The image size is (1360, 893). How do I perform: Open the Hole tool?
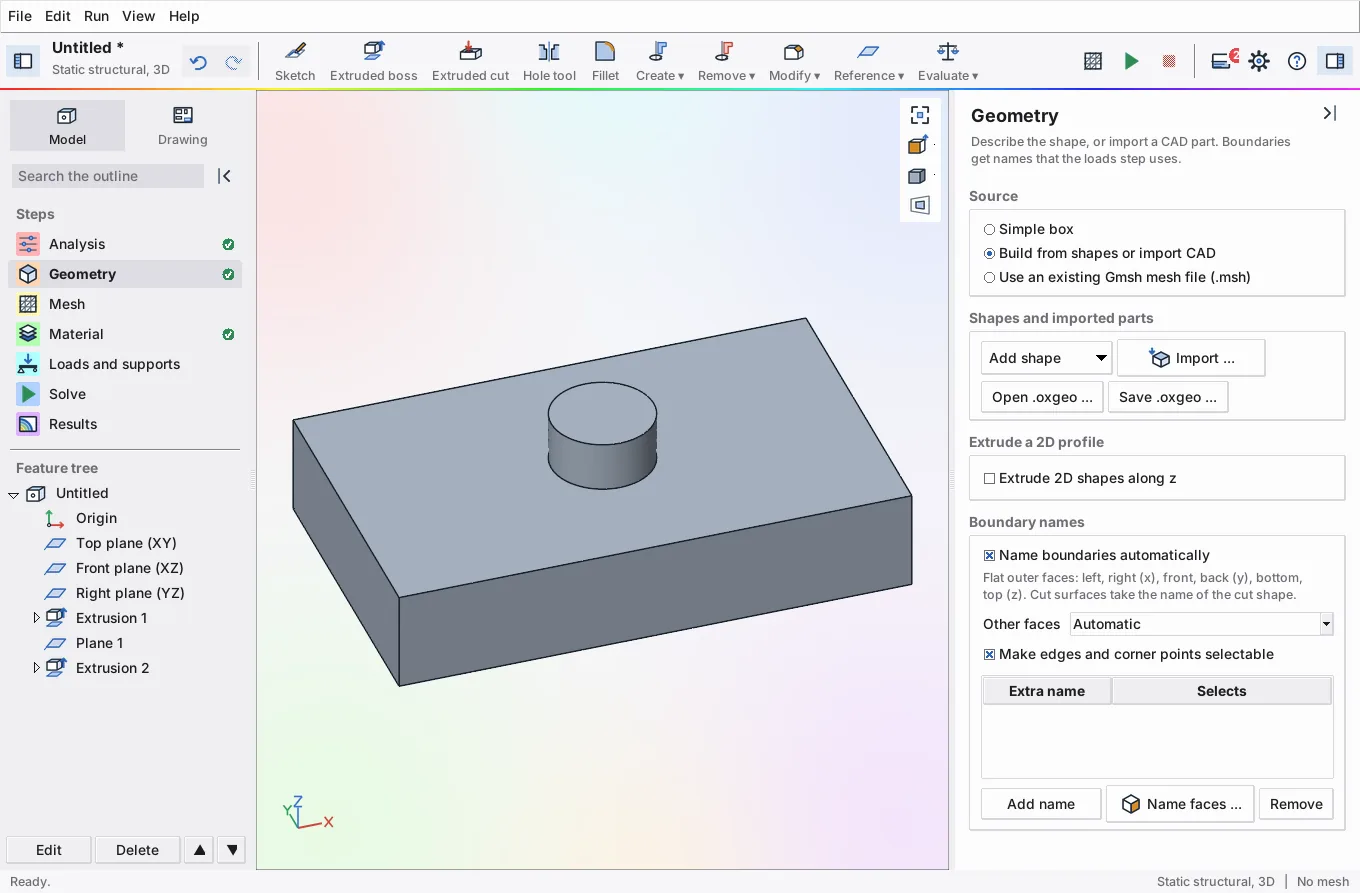tap(549, 61)
